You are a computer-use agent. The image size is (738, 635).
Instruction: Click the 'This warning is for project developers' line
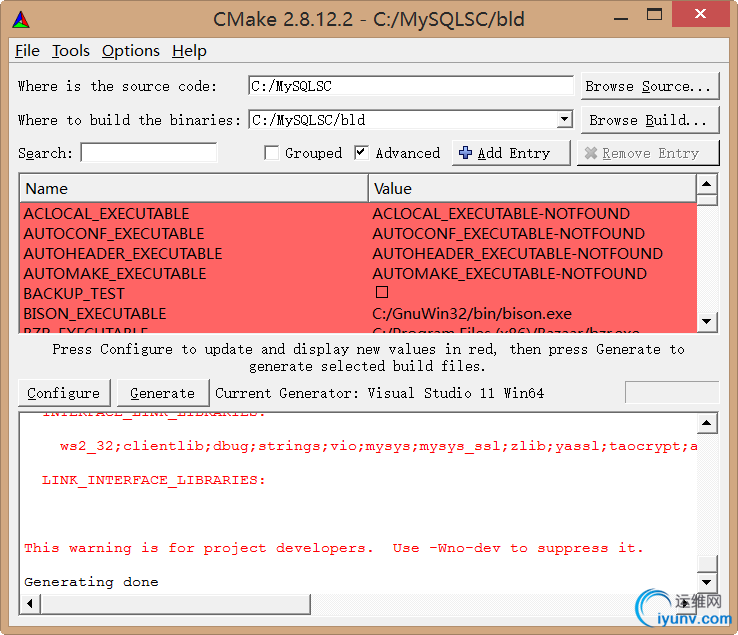[x=334, y=548]
